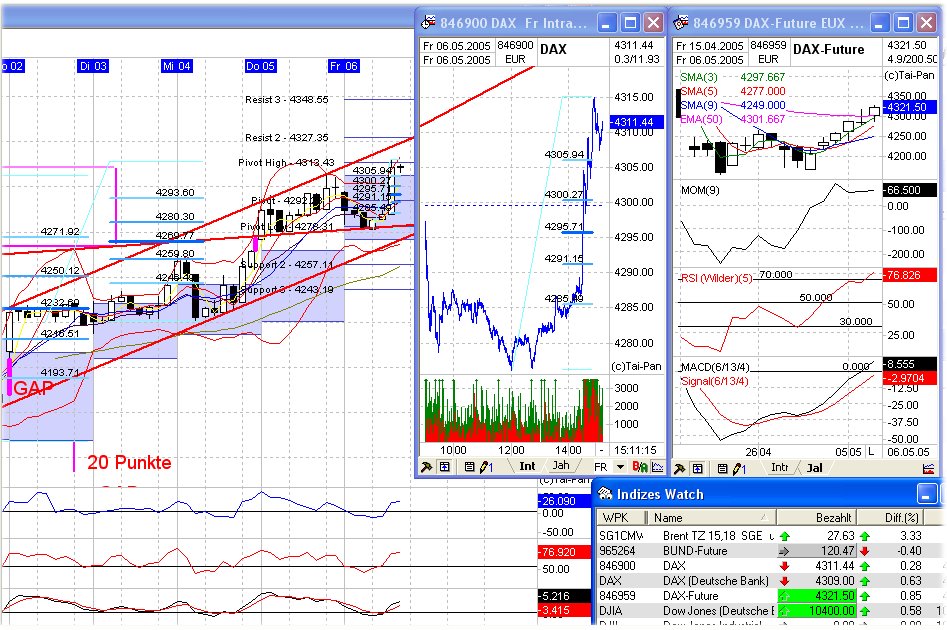Viewport: 947px width, 630px height.
Task: Sort by the WPK column header
Action: (x=620, y=518)
